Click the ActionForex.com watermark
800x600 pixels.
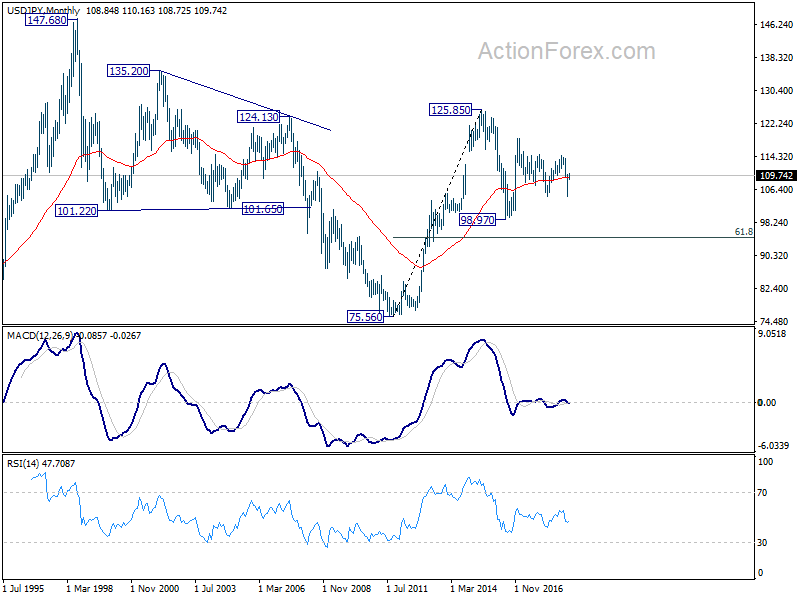click(566, 51)
